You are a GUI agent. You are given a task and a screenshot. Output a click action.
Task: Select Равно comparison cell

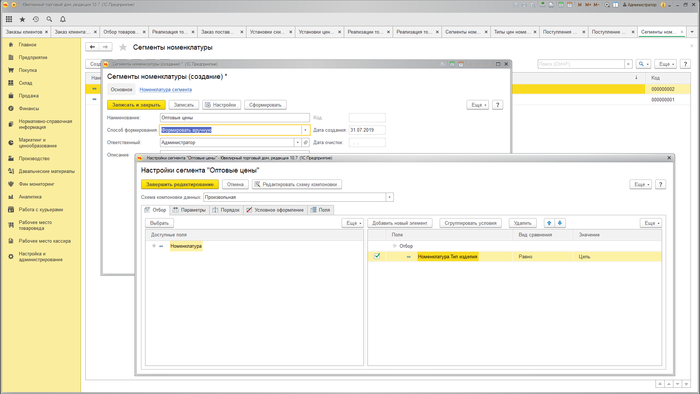(542, 257)
